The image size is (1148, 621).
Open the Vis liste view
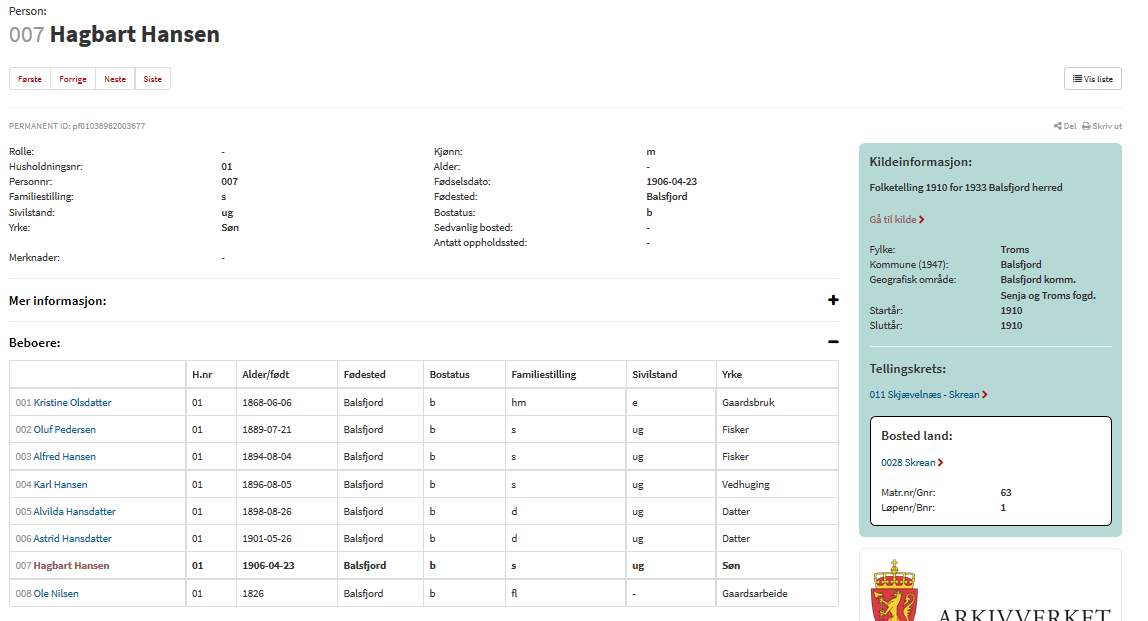[1092, 79]
